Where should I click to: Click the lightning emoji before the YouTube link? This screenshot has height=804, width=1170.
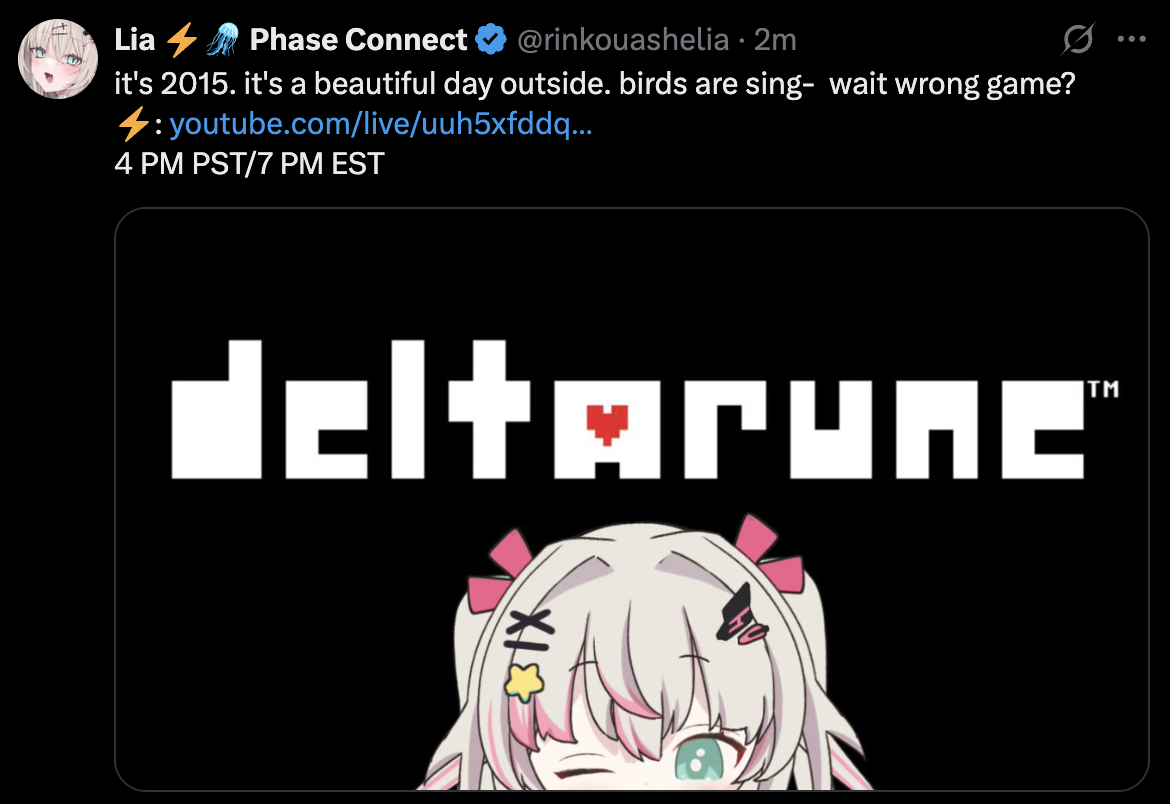(134, 124)
